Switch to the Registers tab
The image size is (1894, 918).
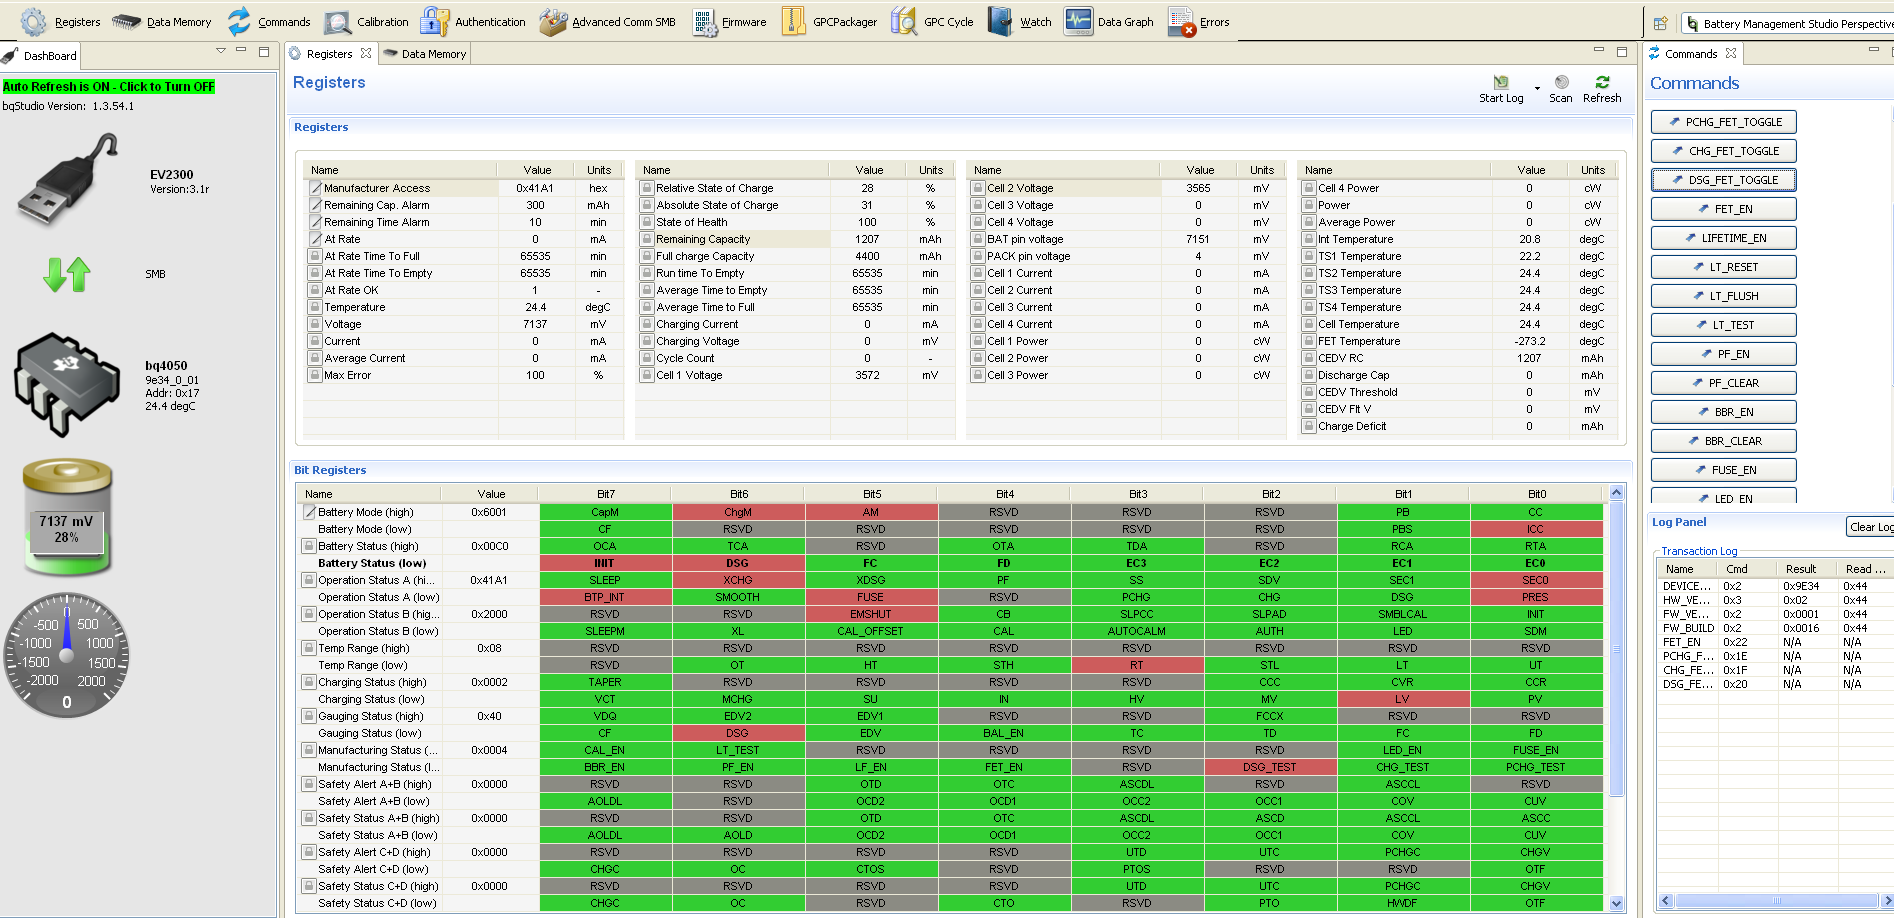pyautogui.click(x=329, y=54)
